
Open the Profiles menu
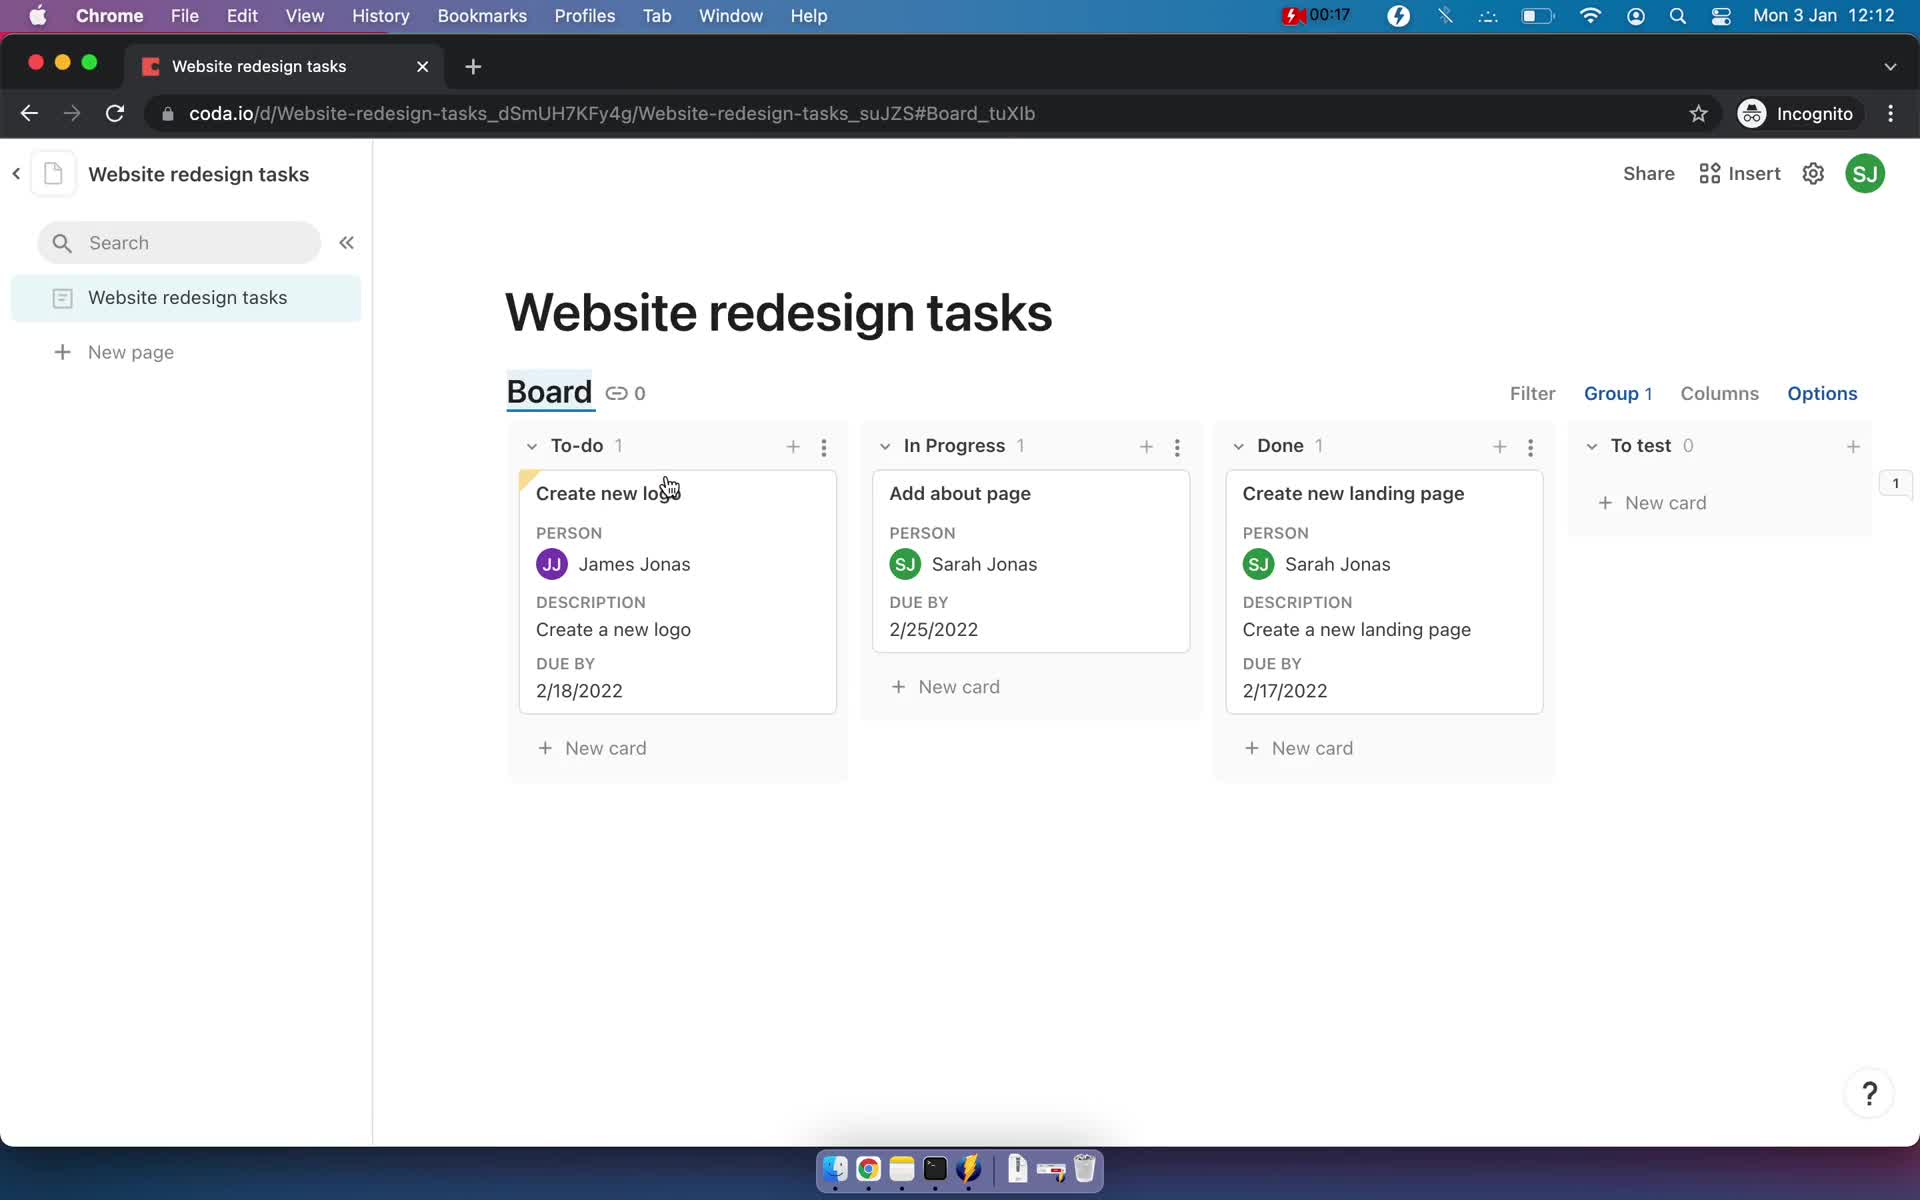[x=585, y=16]
